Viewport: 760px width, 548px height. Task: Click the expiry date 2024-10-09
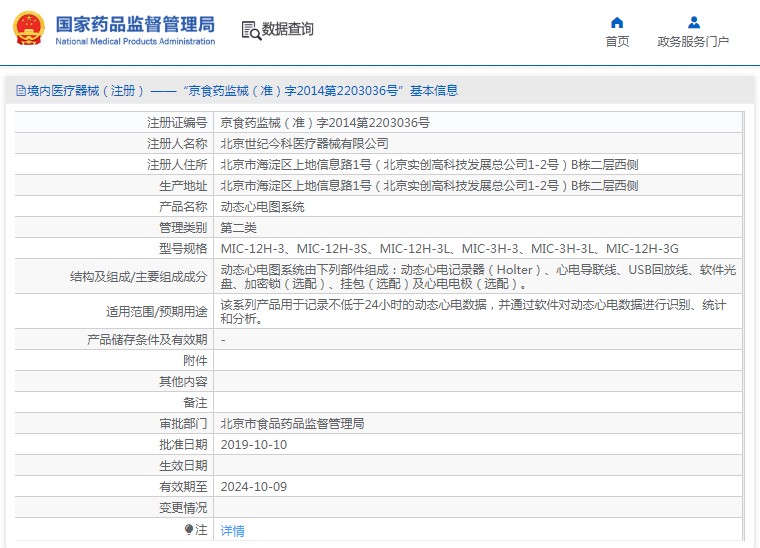coord(253,487)
